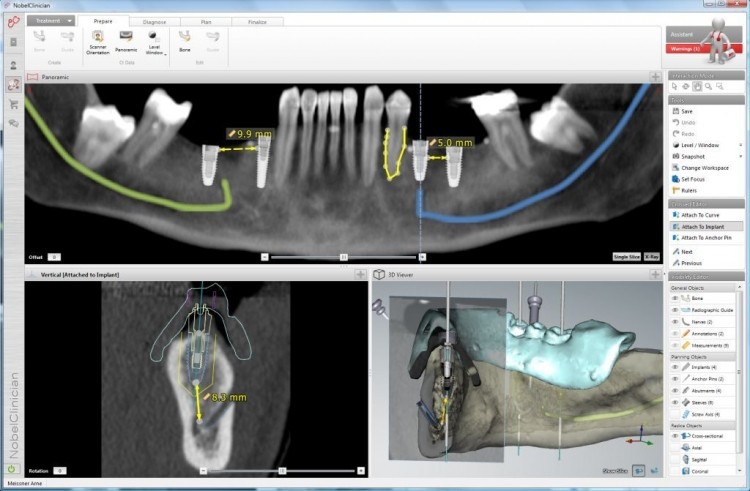Toggle visibility of Annotations (2)

[675, 334]
